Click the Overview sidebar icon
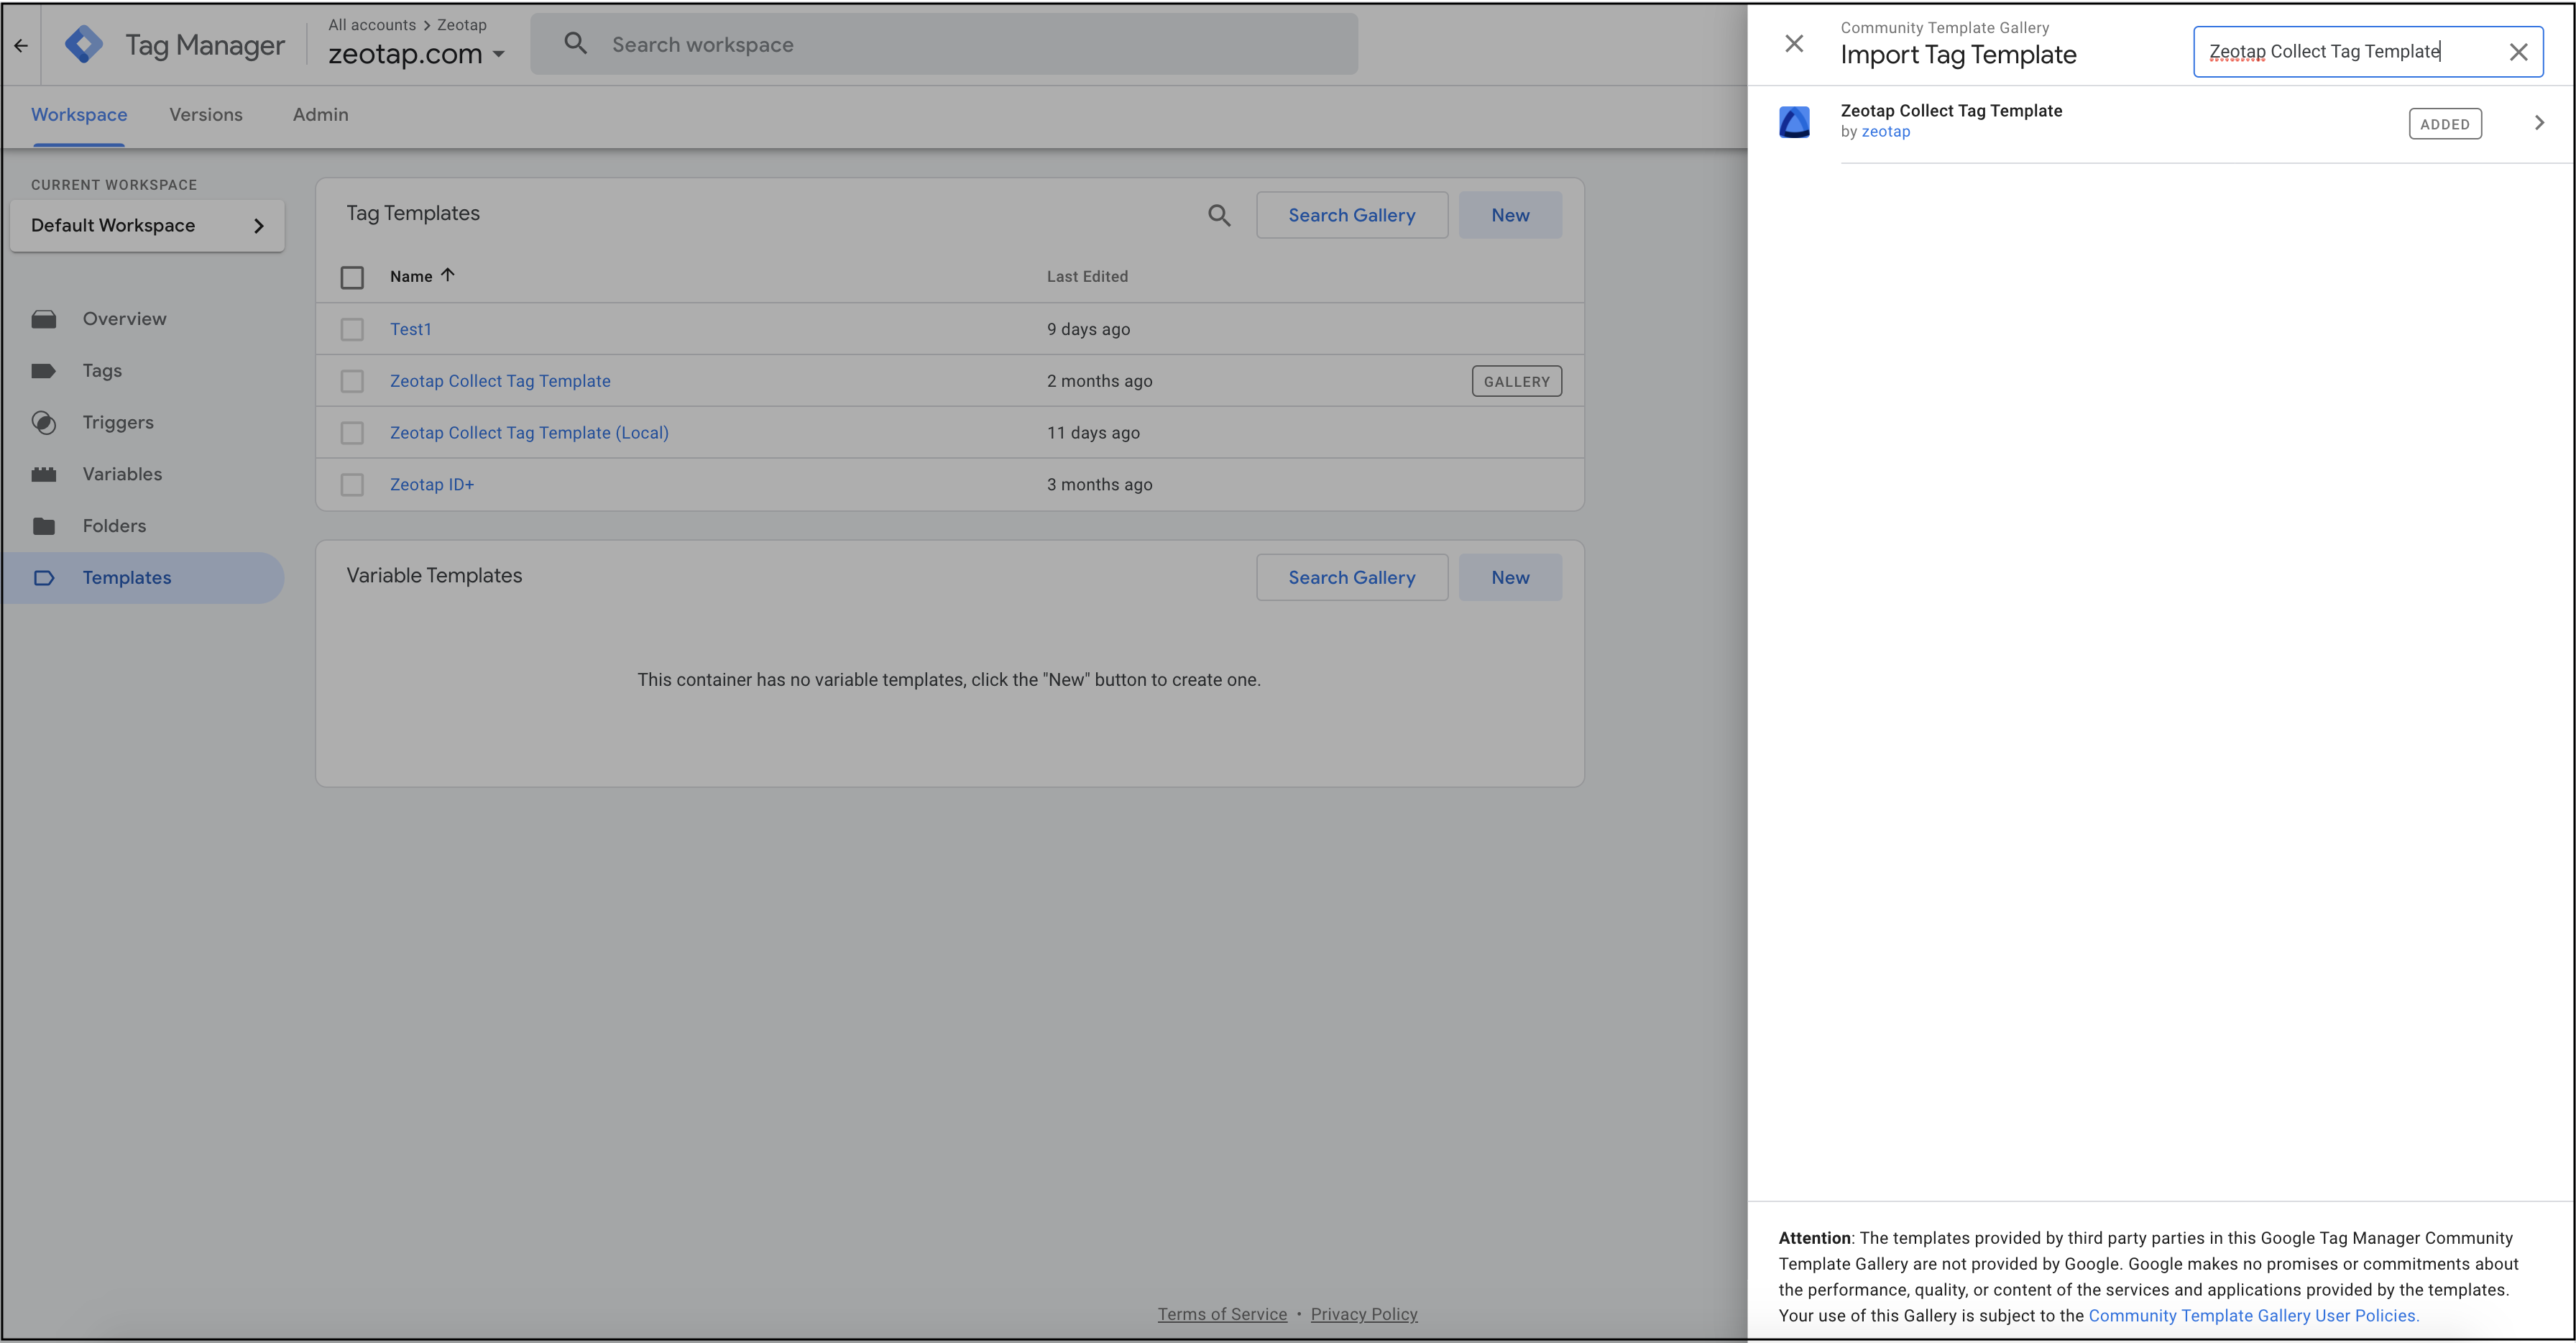The width and height of the screenshot is (2576, 1343). [45, 318]
